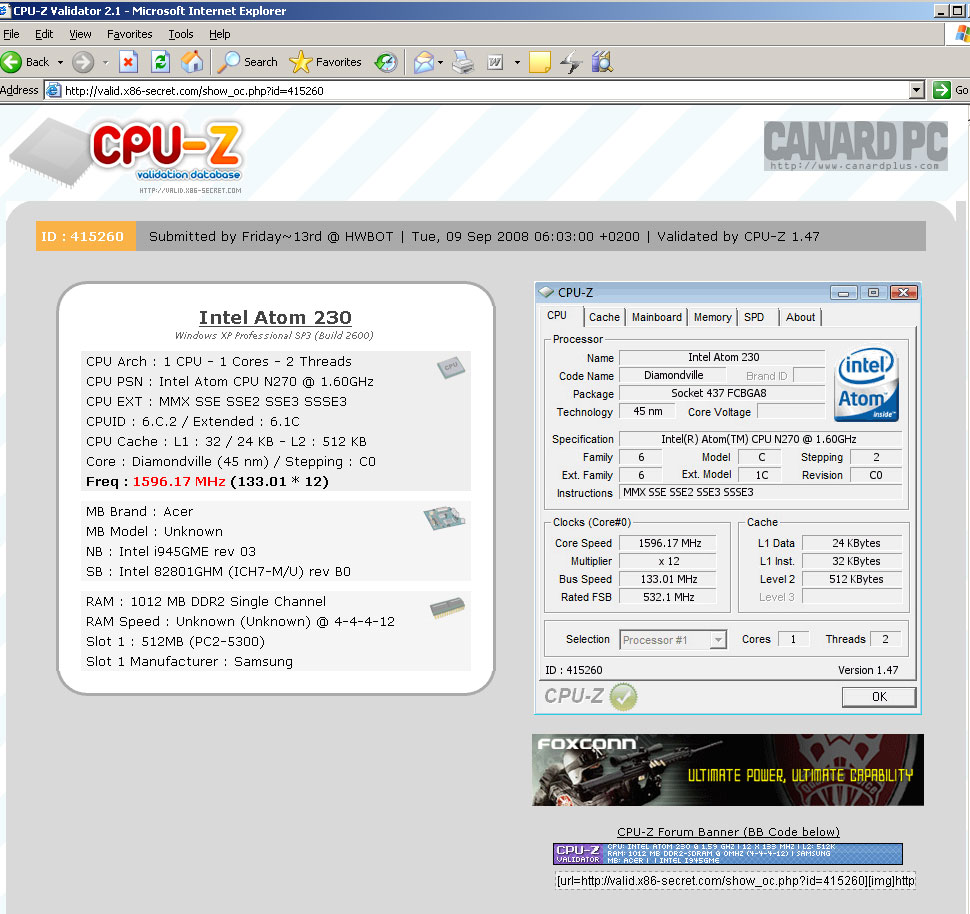The image size is (970, 914).
Task: Go to Home page icon
Action: click(x=192, y=62)
